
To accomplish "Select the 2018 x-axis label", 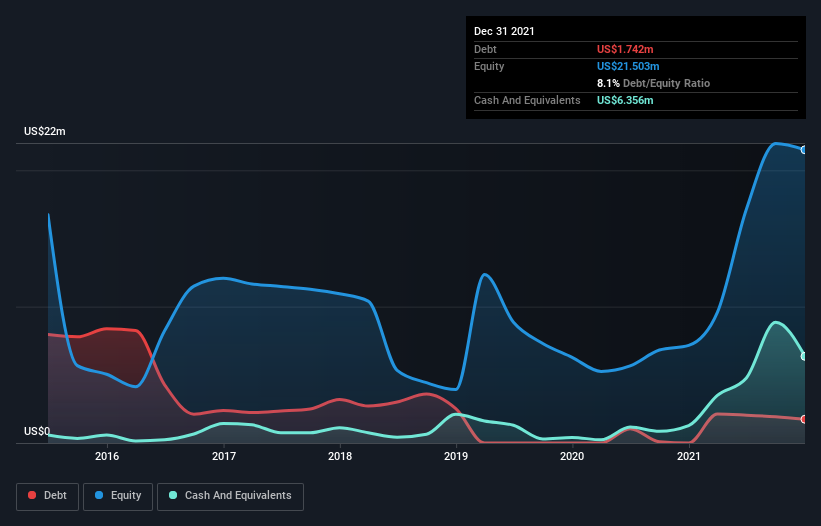I will tap(340, 456).
